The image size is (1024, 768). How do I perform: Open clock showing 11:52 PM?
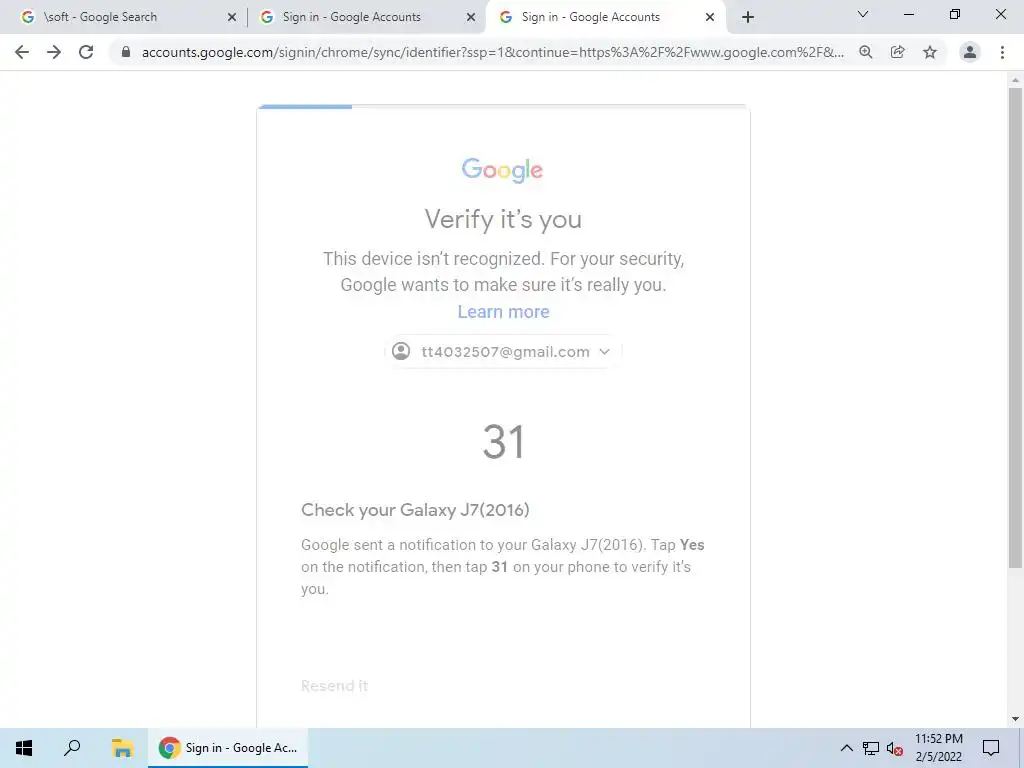click(x=938, y=748)
